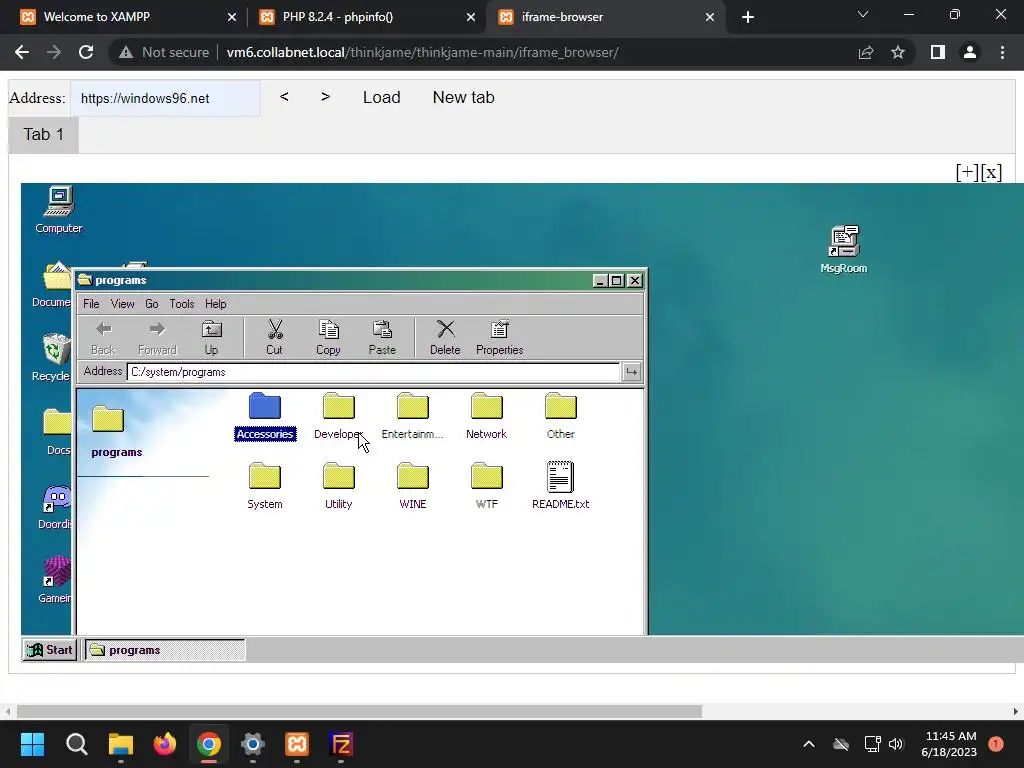1024x768 pixels.
Task: Open Firefox from the taskbar
Action: click(x=165, y=744)
